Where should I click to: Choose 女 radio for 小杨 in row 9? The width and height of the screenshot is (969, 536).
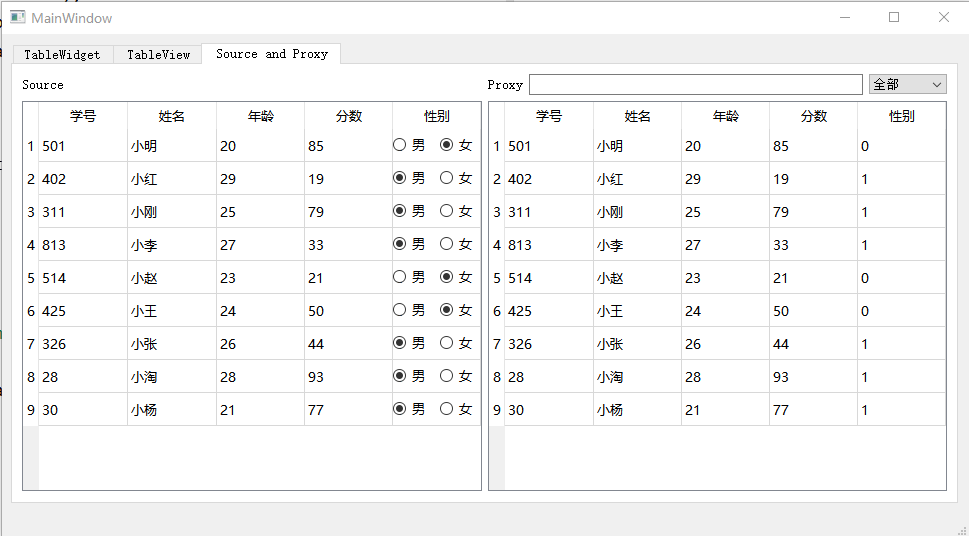coord(447,409)
